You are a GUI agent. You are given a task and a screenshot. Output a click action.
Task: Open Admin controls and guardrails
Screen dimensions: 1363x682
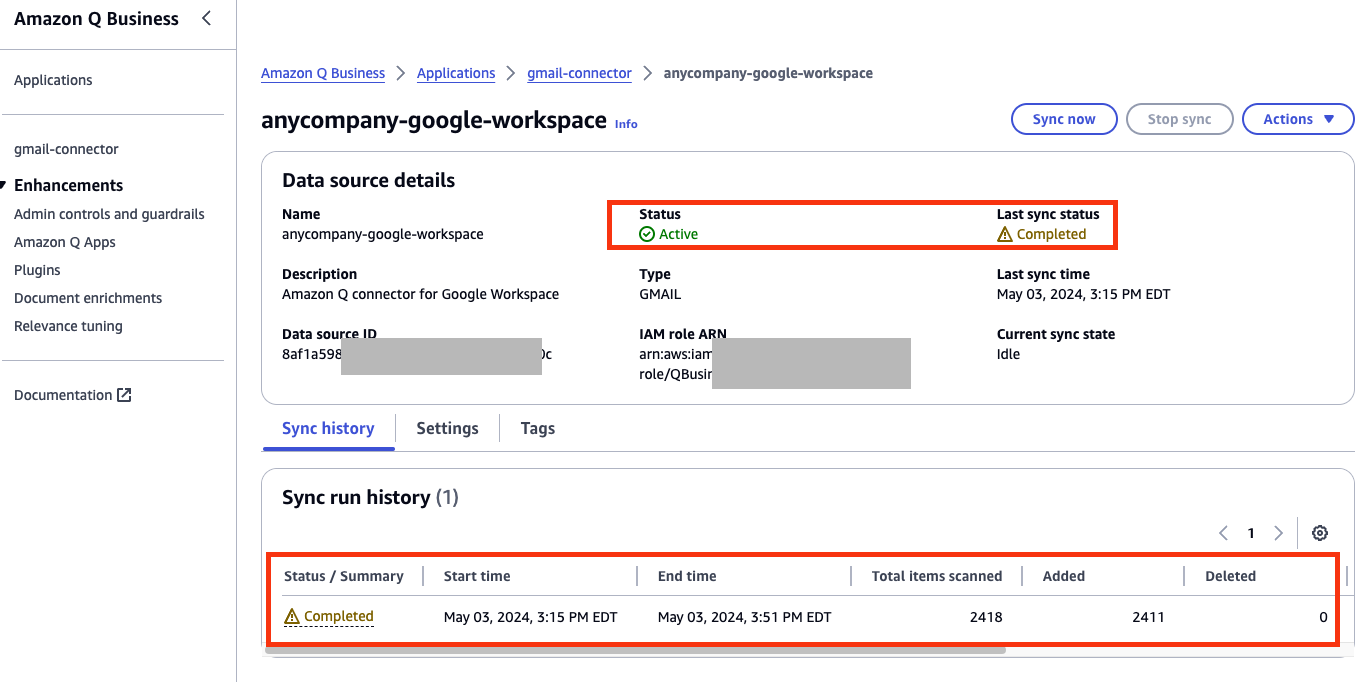click(x=109, y=214)
